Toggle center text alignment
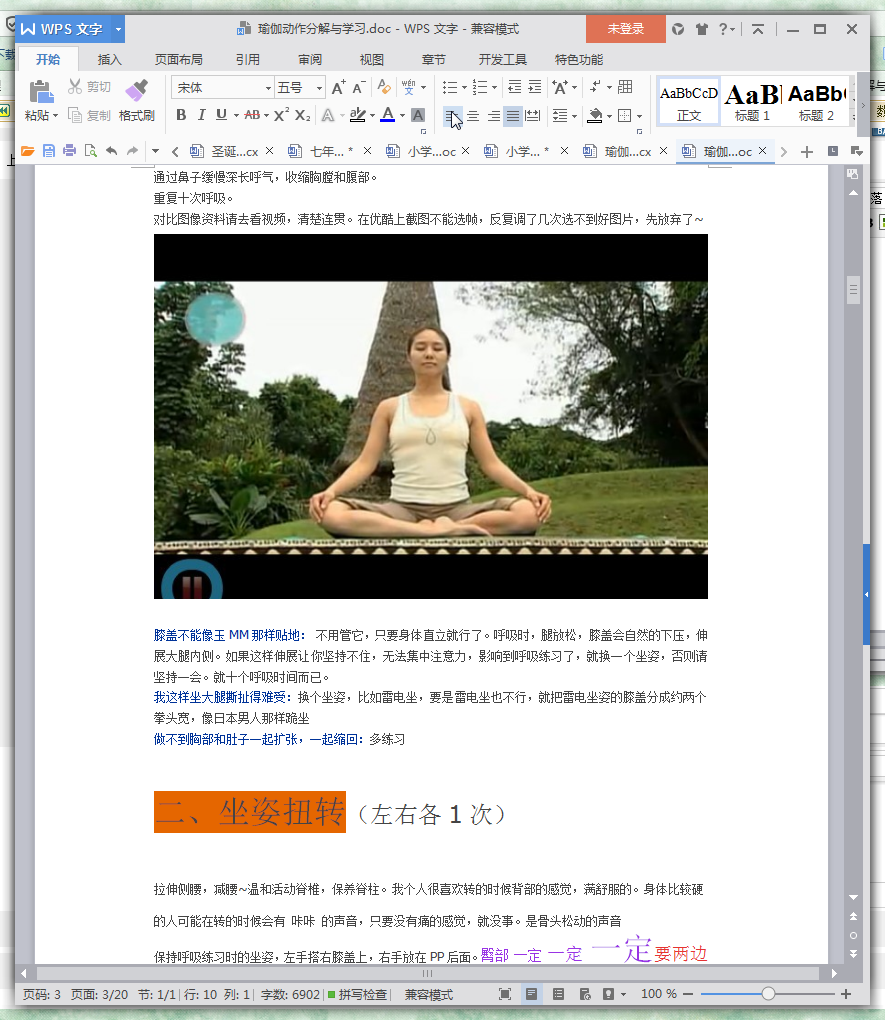This screenshot has height=1020, width=885. click(x=473, y=116)
